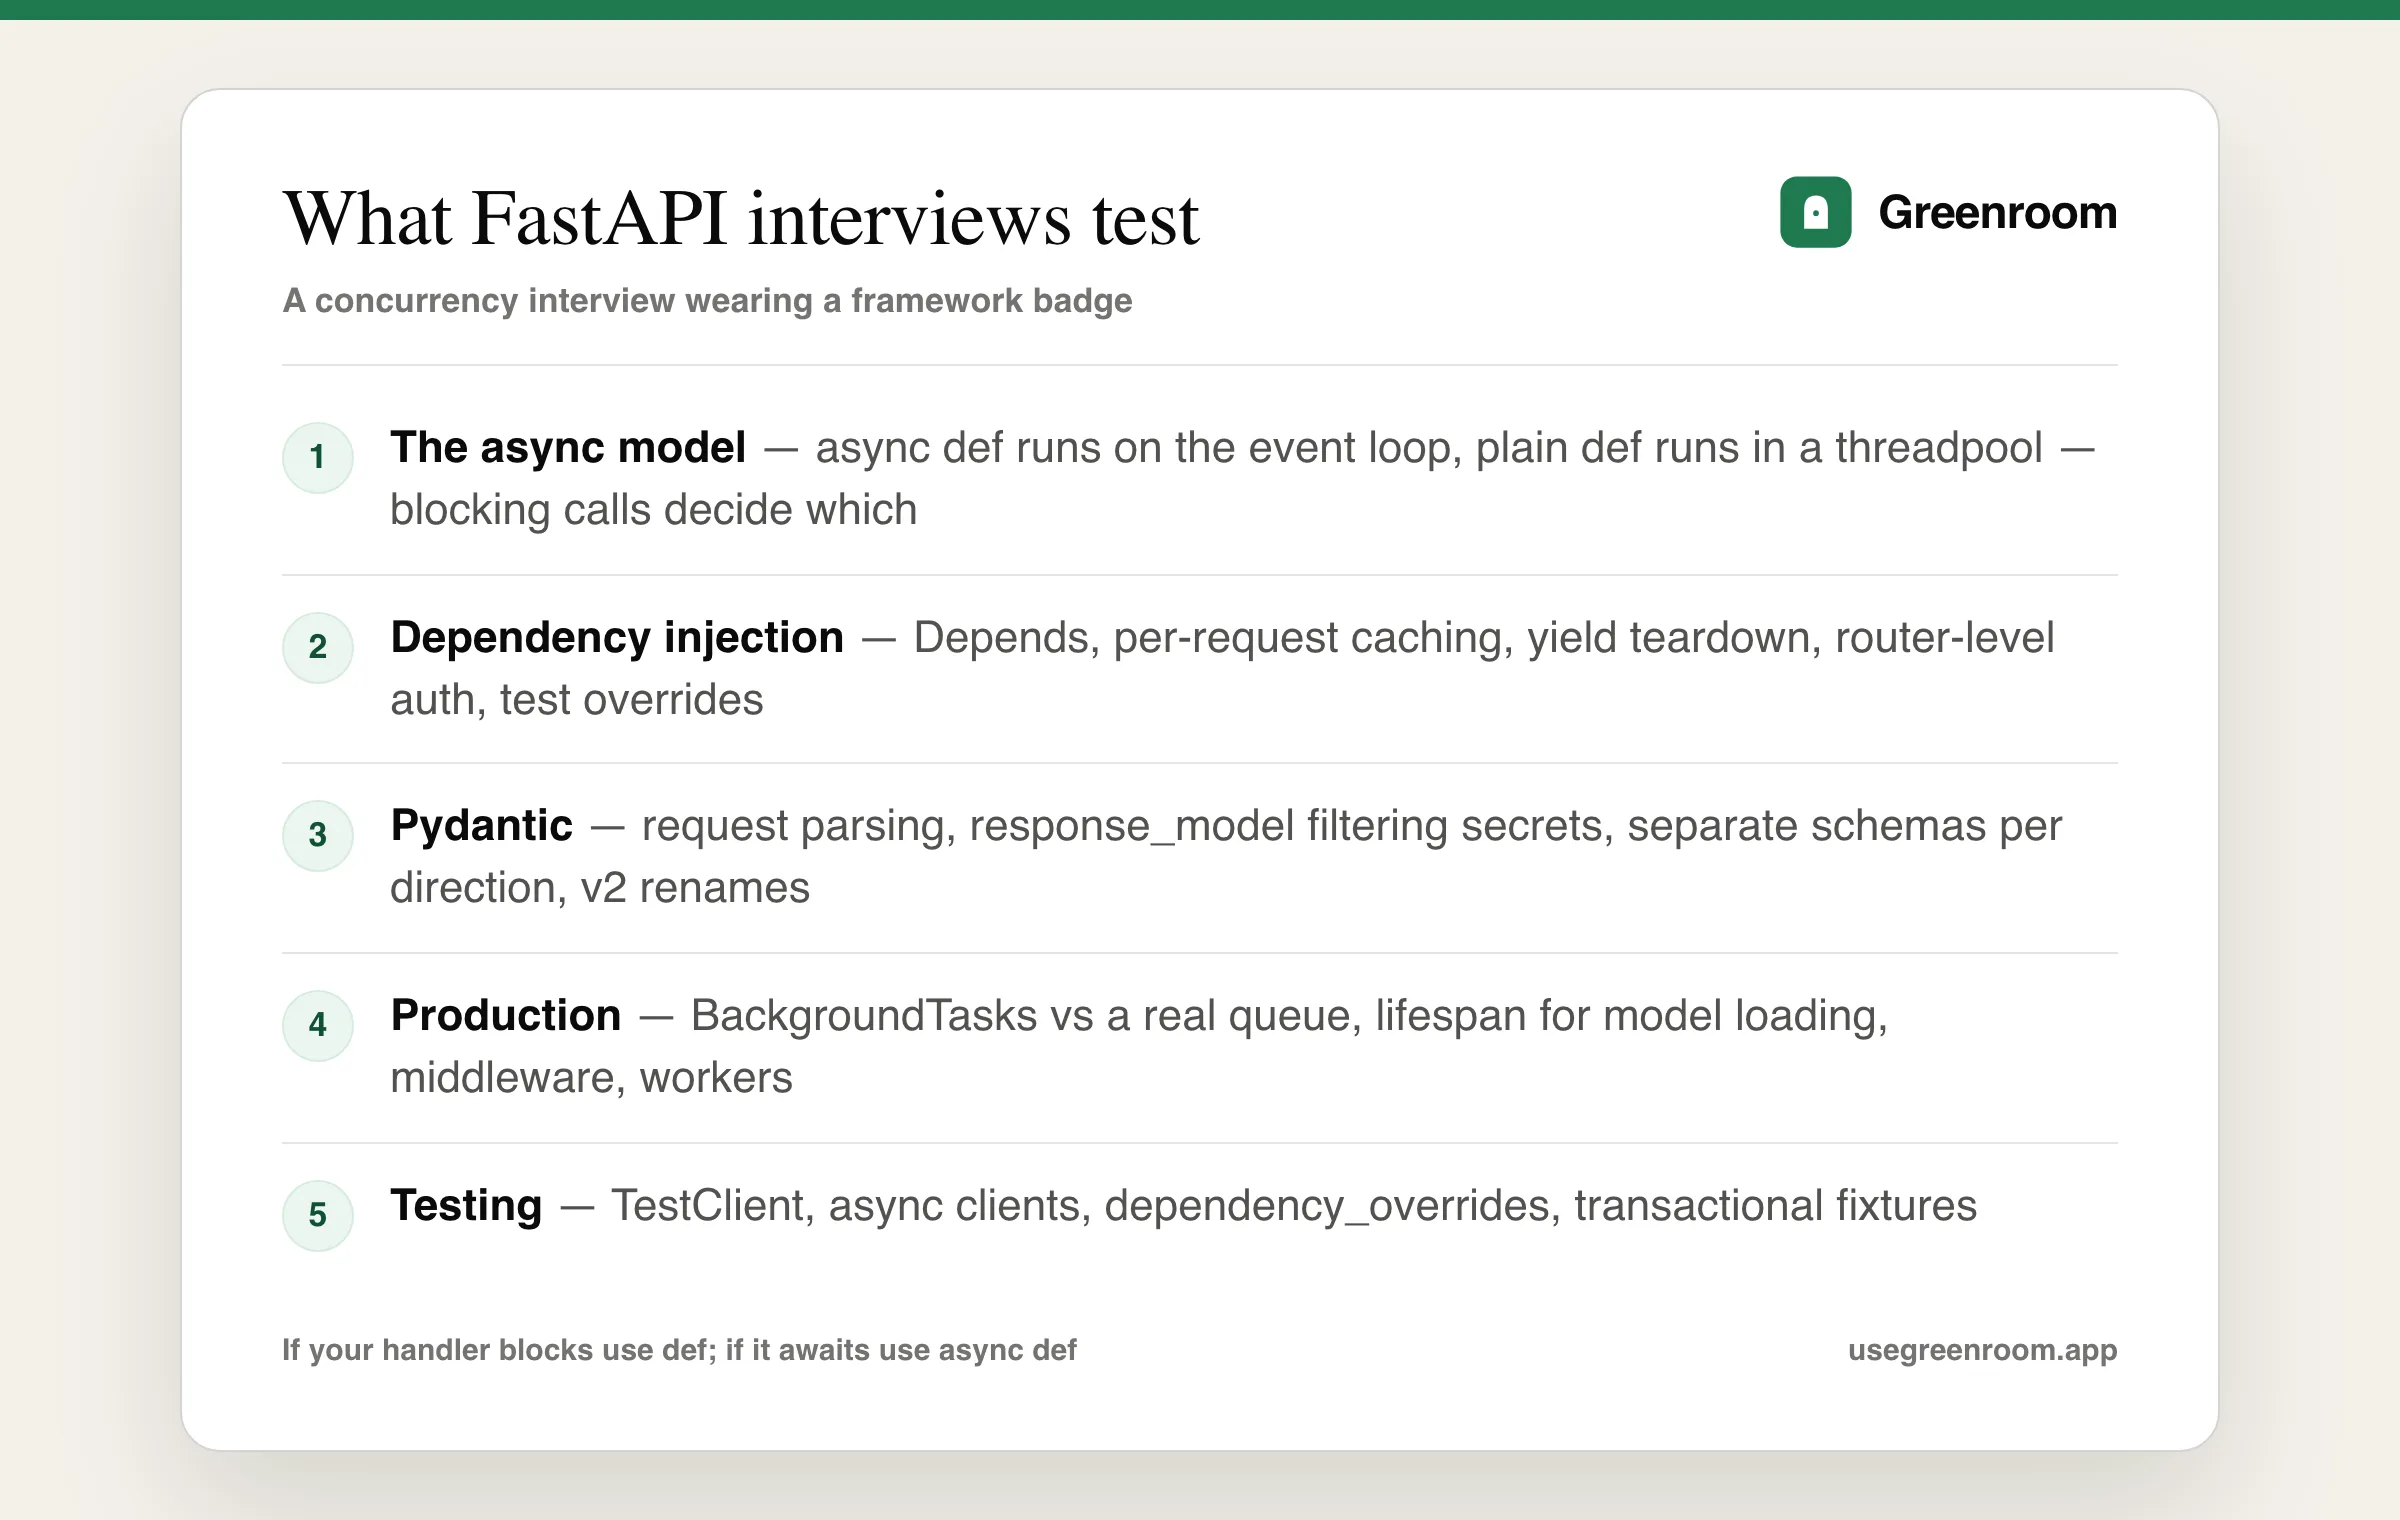This screenshot has width=2400, height=1520.
Task: Click the 'Dependency injection' bold title
Action: point(617,638)
